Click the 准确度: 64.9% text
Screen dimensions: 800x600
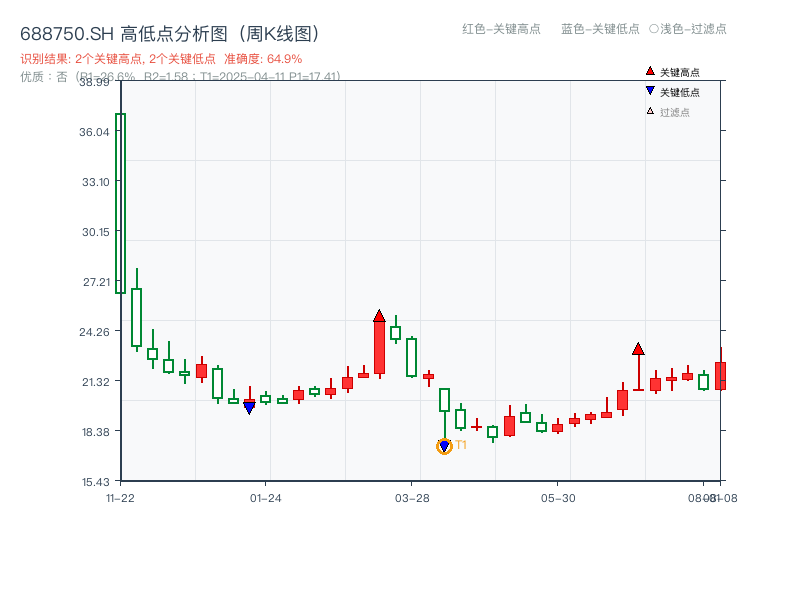pos(265,57)
